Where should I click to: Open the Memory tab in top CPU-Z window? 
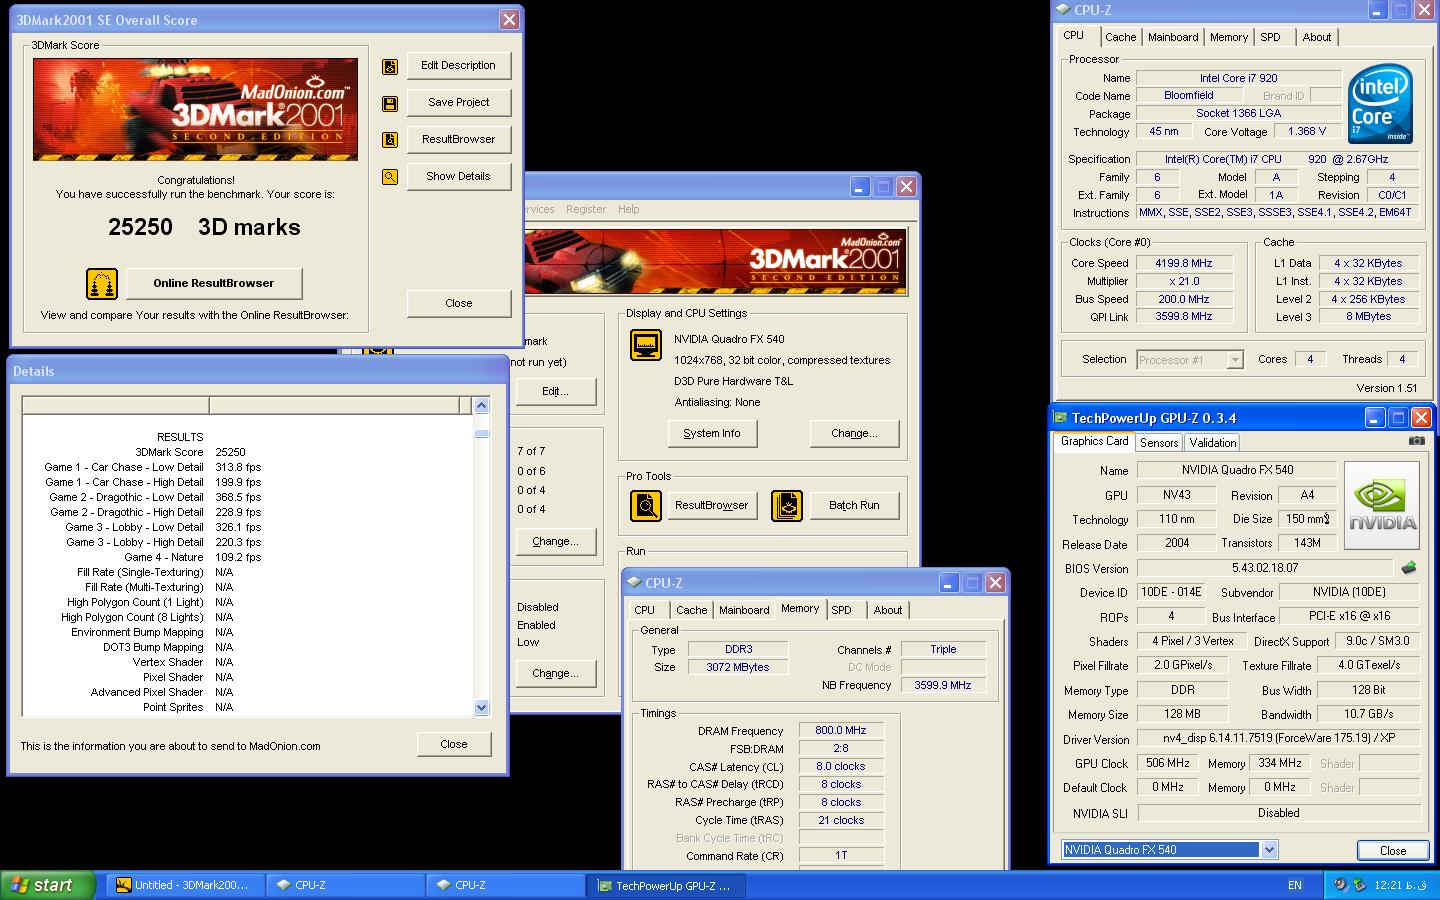pos(1228,37)
